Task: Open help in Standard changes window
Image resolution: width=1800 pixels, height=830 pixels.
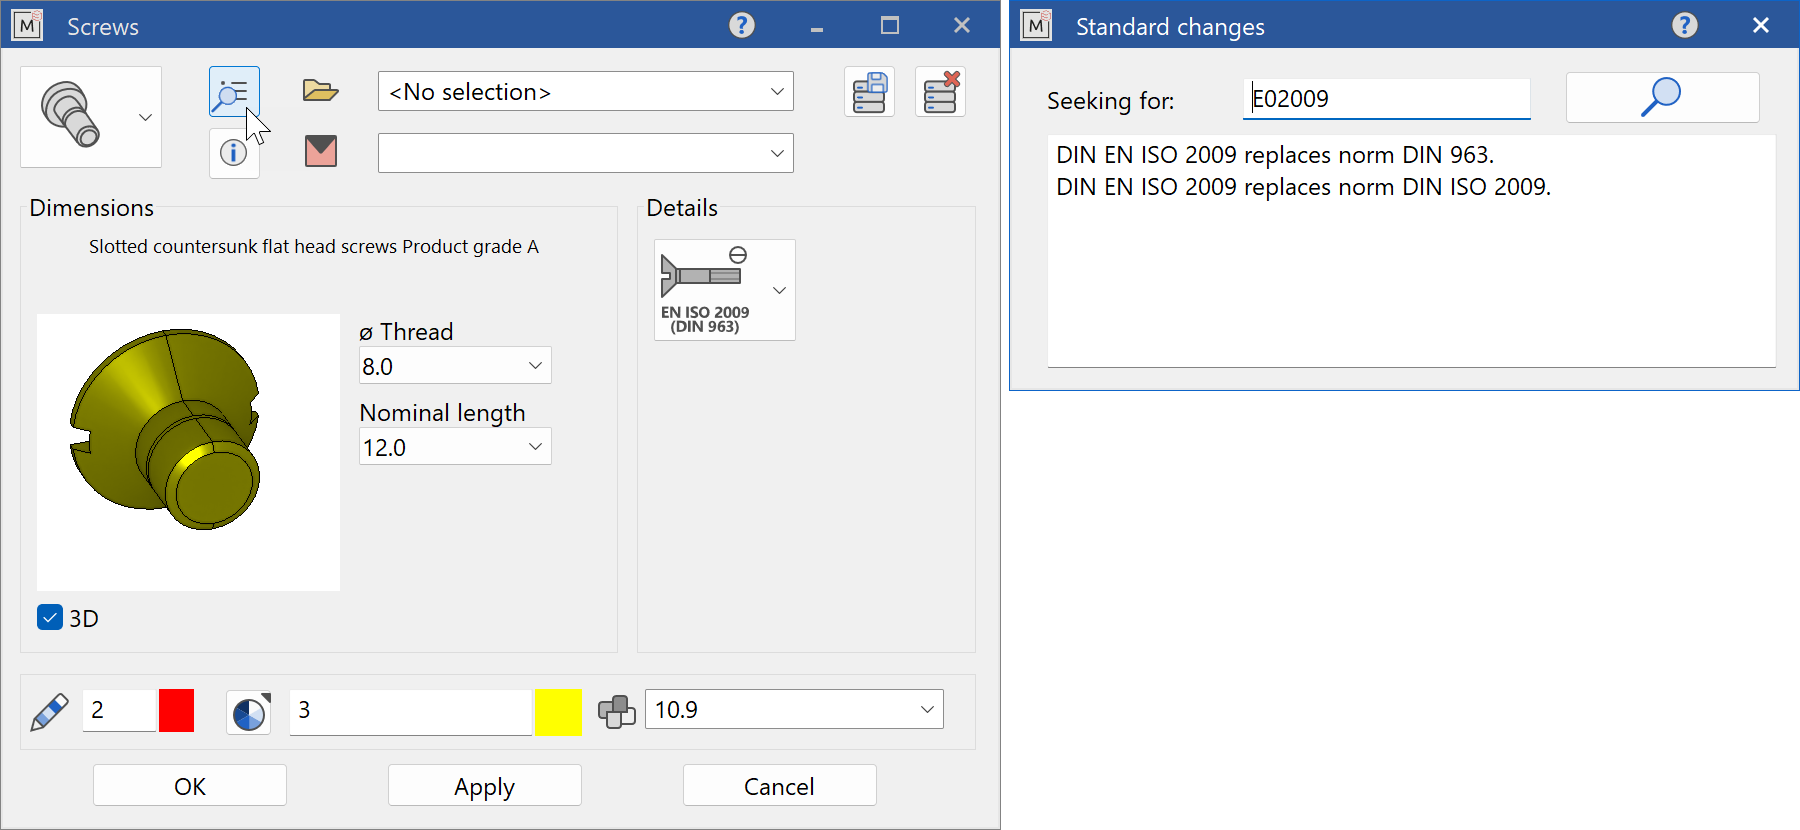Action: (1685, 25)
